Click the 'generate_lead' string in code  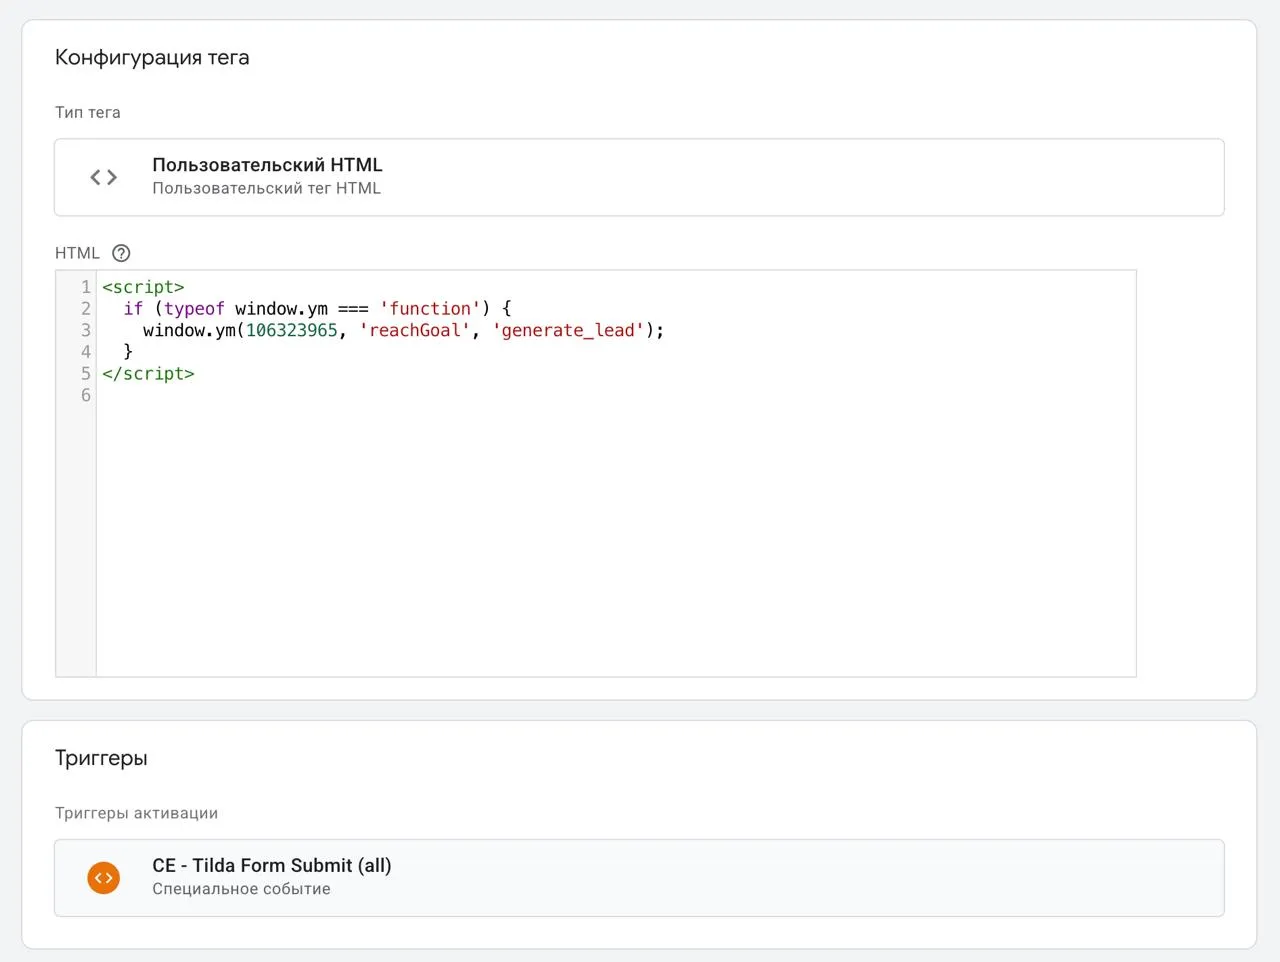(x=569, y=330)
